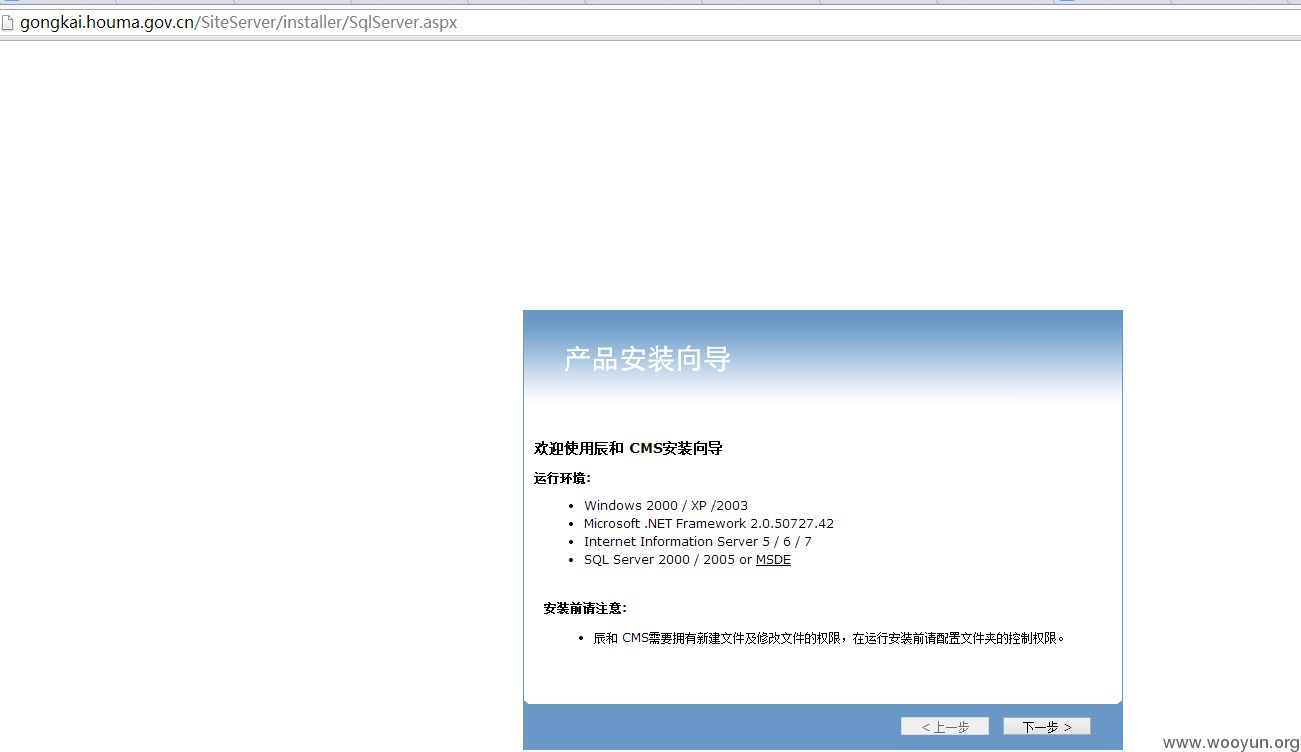Click the SQL Server 2000 / 2005 text
The width and height of the screenshot is (1301, 752).
point(659,560)
